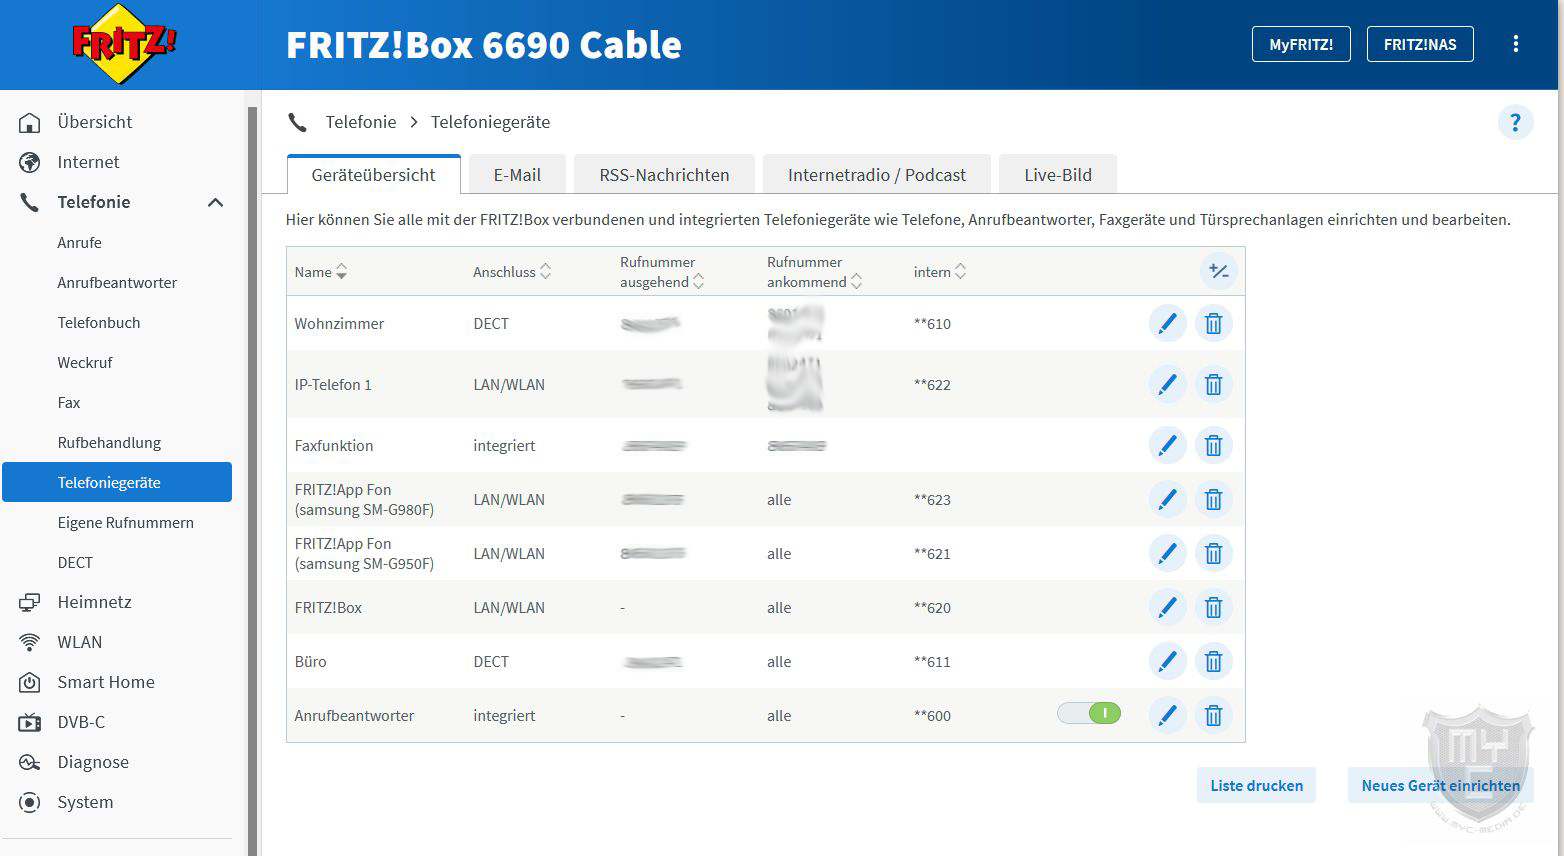This screenshot has height=856, width=1564.
Task: Edit the Büro DECT entry
Action: coord(1167,661)
